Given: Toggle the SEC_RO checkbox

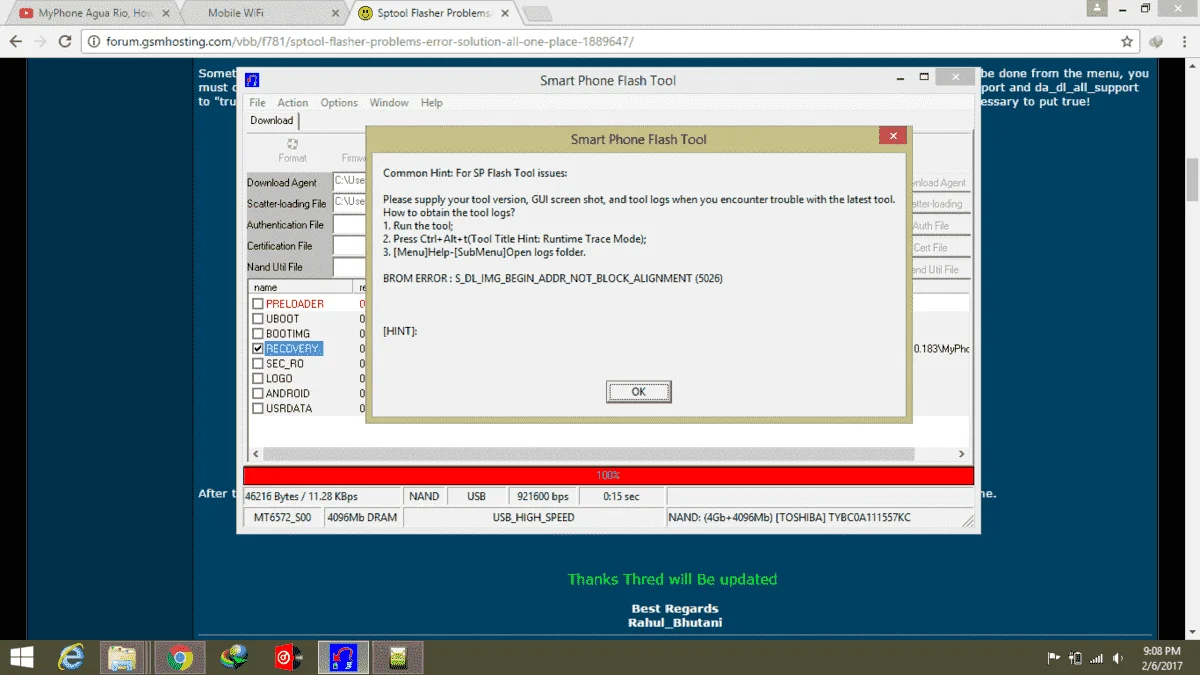Looking at the screenshot, I should [x=258, y=364].
